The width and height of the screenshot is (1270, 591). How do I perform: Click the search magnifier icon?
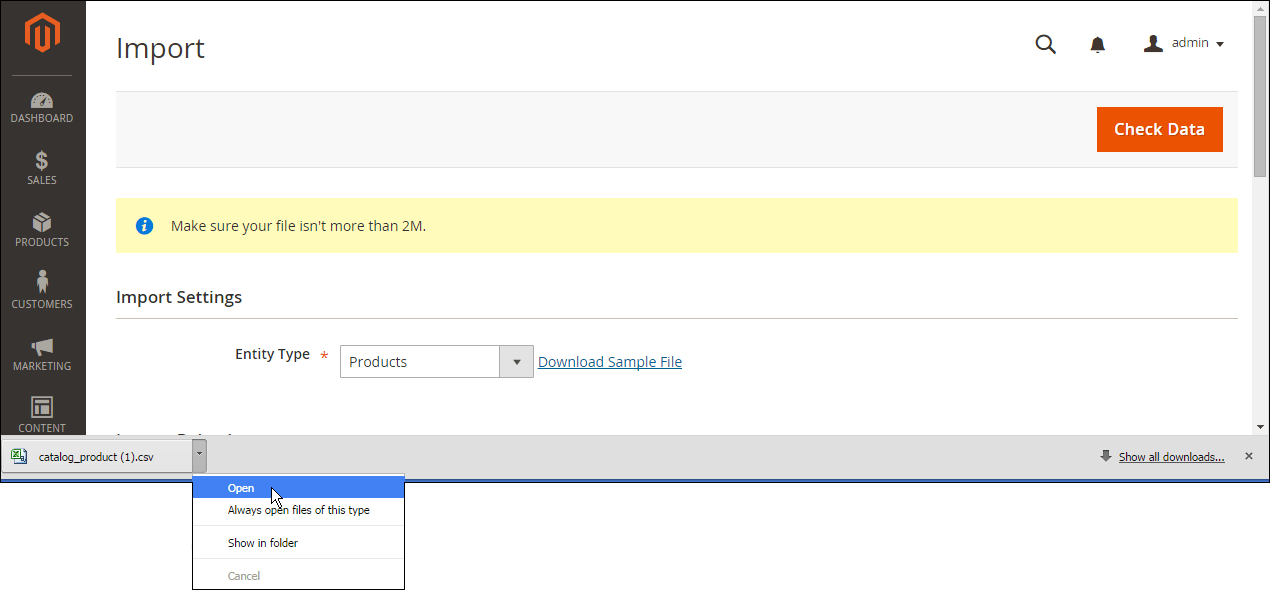coord(1045,44)
